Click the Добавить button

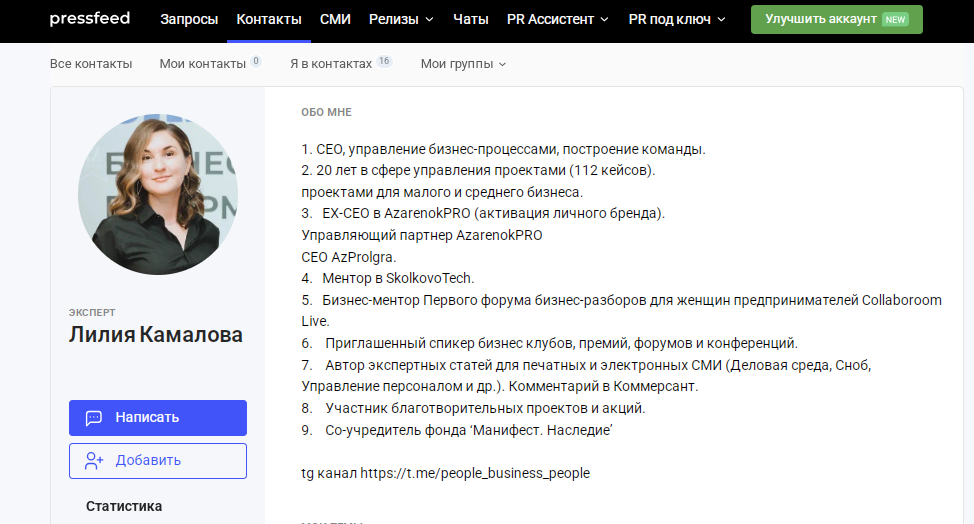158,461
